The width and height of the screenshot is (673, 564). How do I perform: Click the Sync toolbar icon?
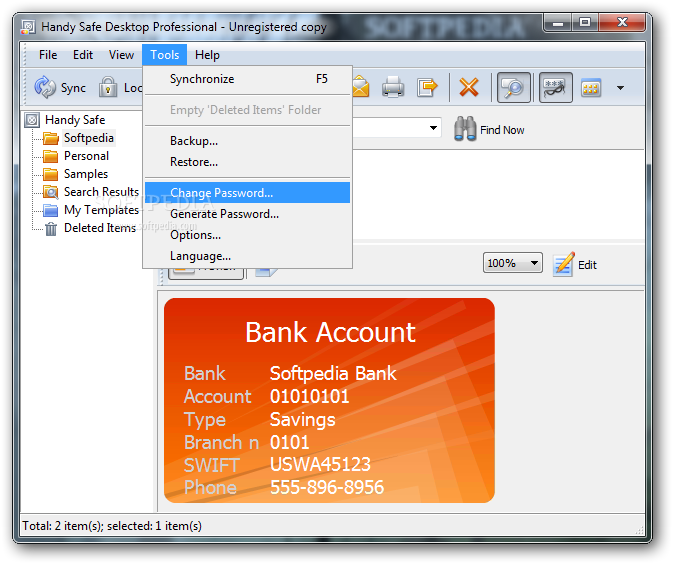[x=45, y=88]
